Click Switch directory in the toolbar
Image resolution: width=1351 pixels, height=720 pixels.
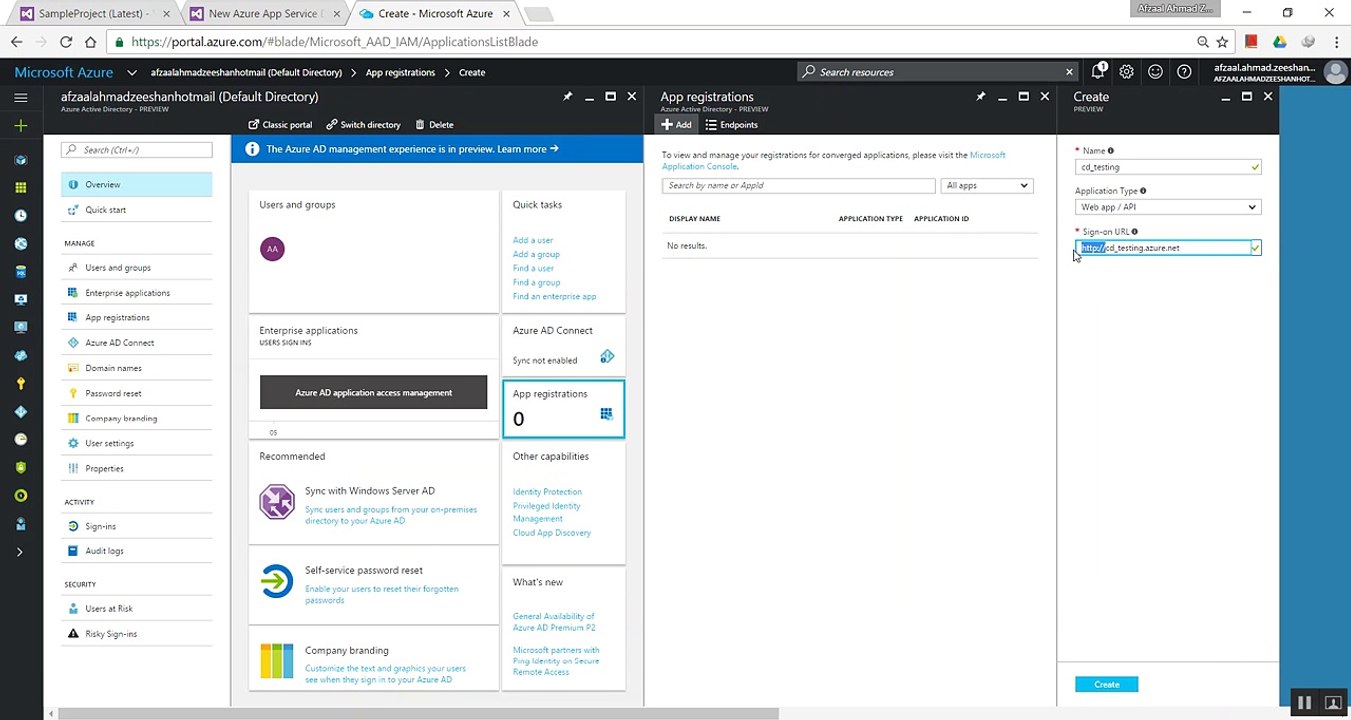(x=363, y=125)
